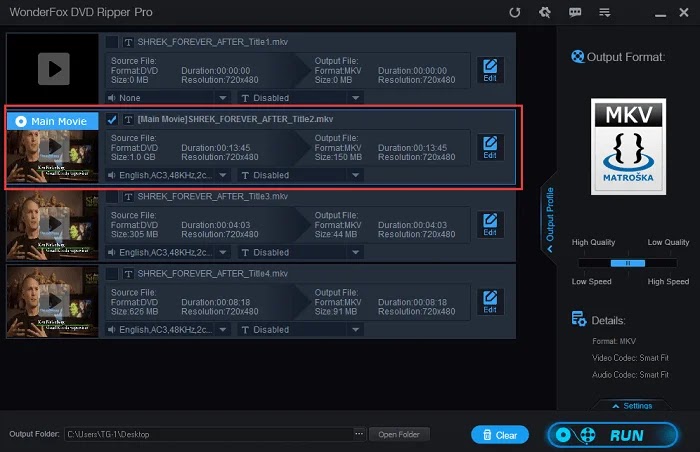Open the subtitle Disabled dropdown for Title1
Image resolution: width=700 pixels, height=452 pixels.
click(300, 98)
